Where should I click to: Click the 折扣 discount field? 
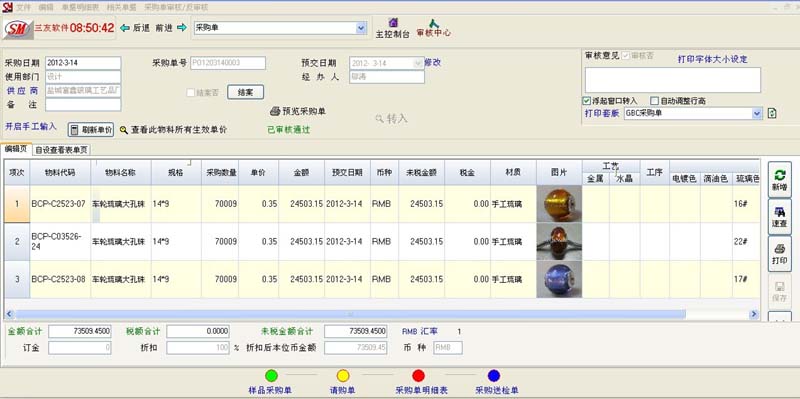[198, 348]
